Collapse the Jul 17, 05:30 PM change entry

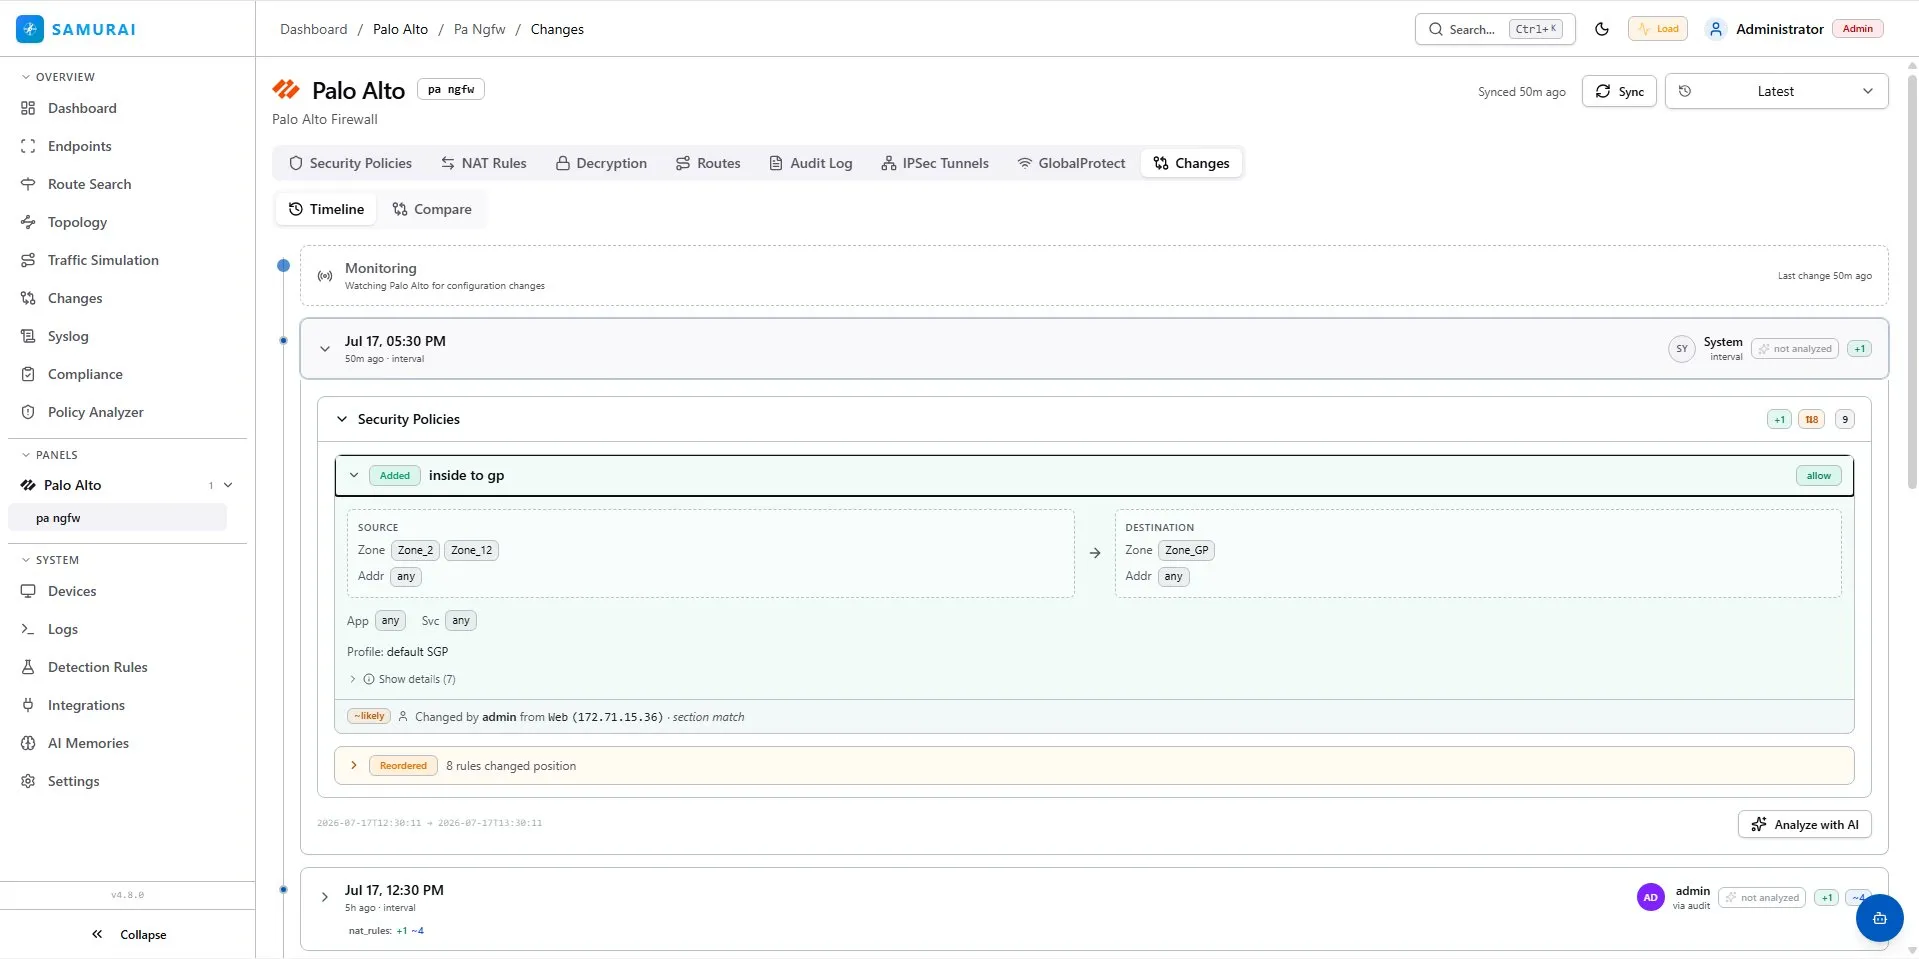pos(325,349)
